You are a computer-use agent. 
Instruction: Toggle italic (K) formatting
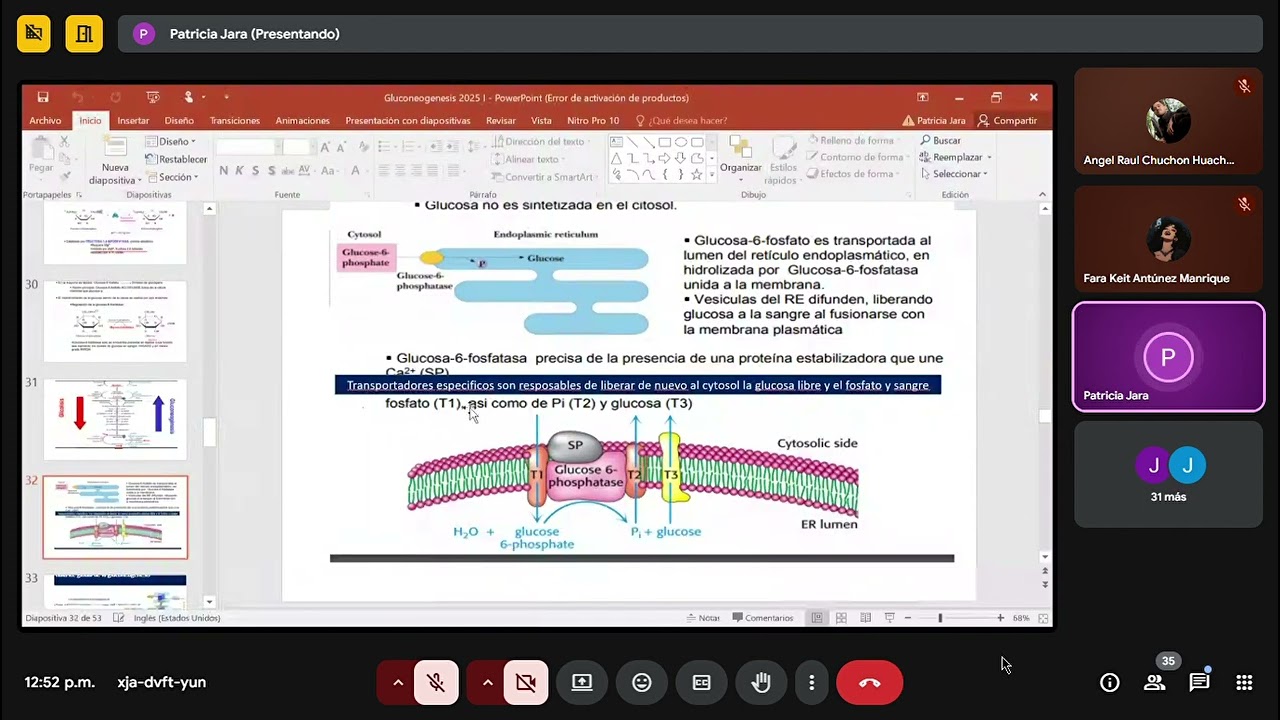[239, 171]
